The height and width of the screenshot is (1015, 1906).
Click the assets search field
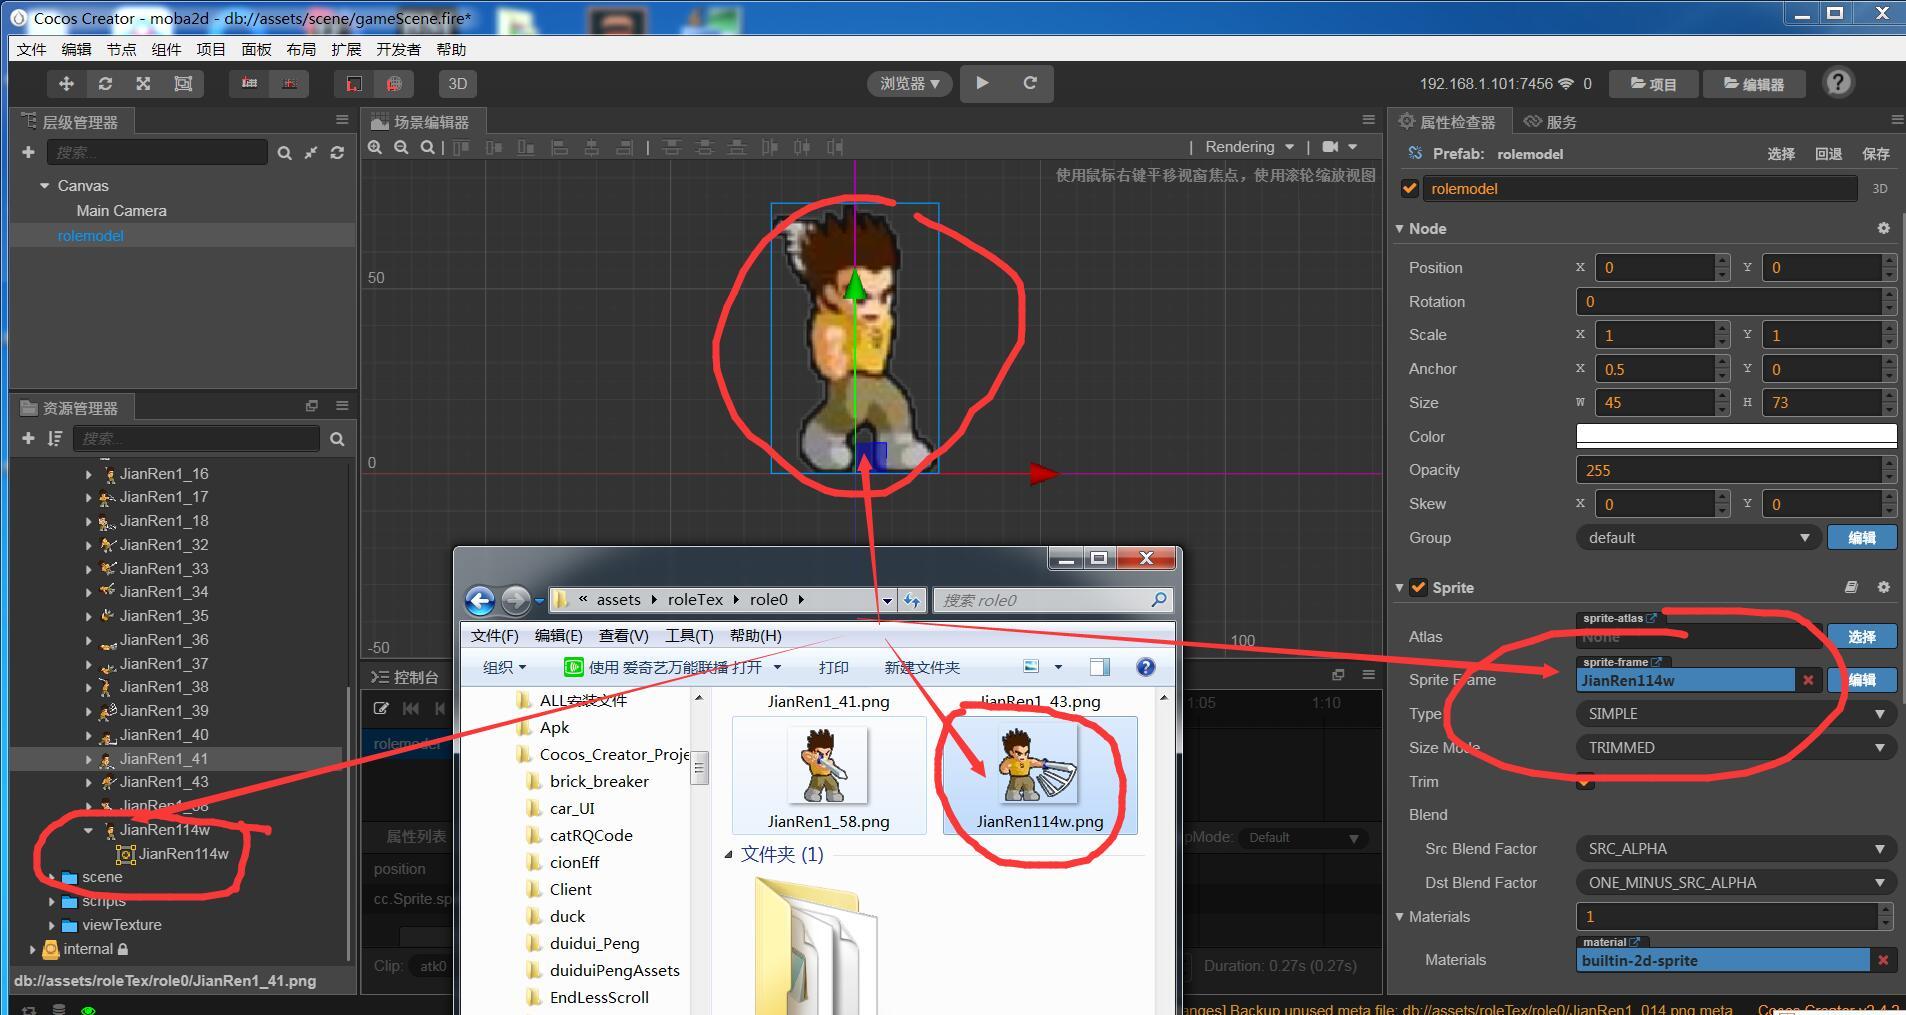tap(196, 438)
